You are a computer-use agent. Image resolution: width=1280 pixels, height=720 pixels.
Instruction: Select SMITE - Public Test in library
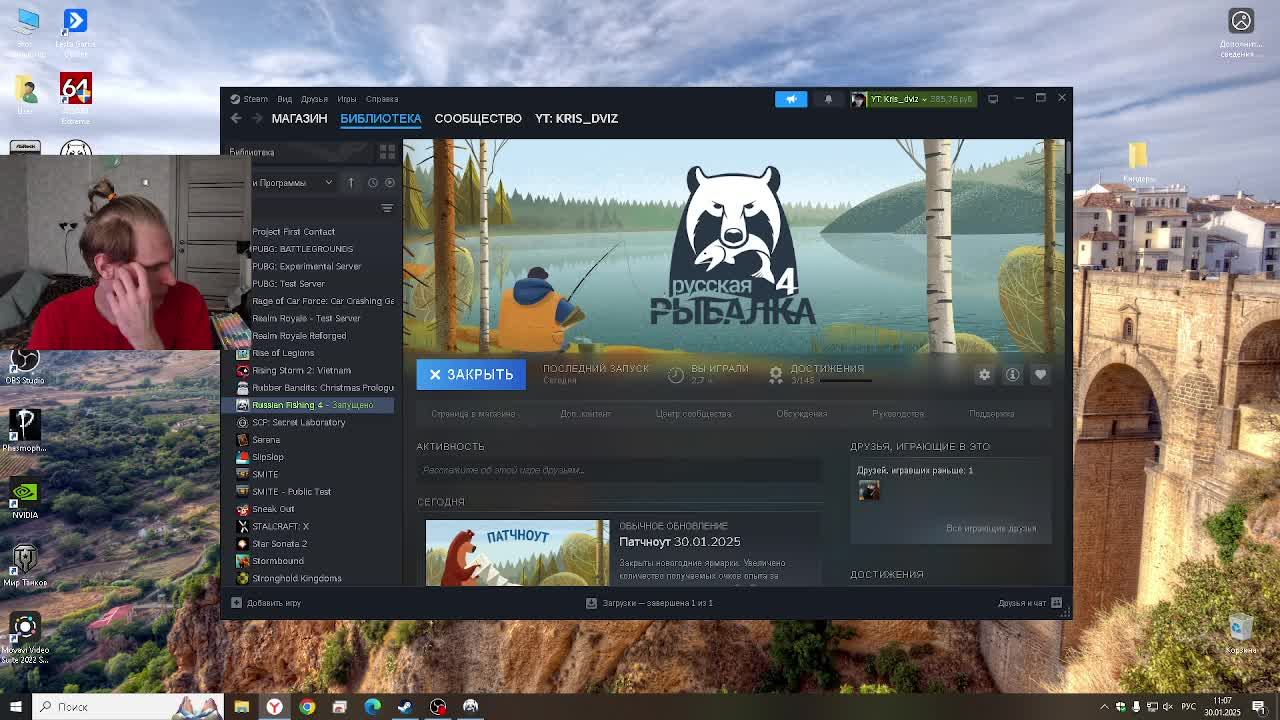(291, 492)
